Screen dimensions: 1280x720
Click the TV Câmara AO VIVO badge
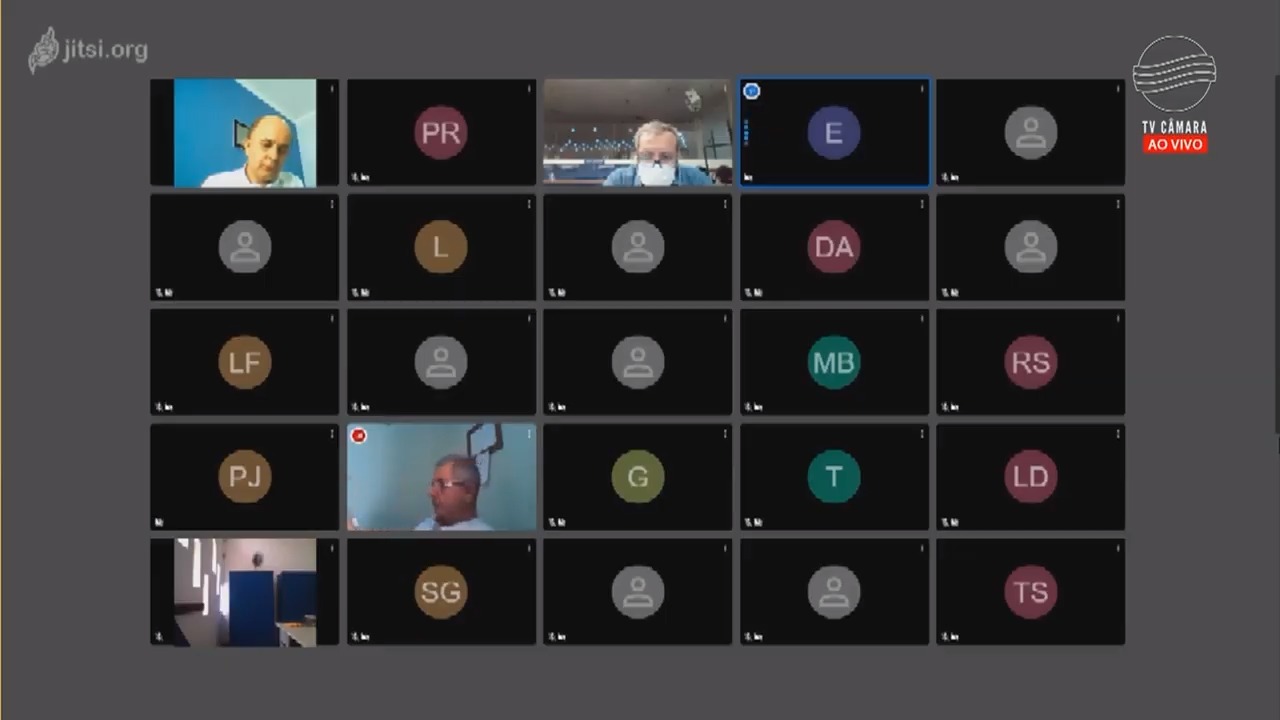pyautogui.click(x=1175, y=95)
